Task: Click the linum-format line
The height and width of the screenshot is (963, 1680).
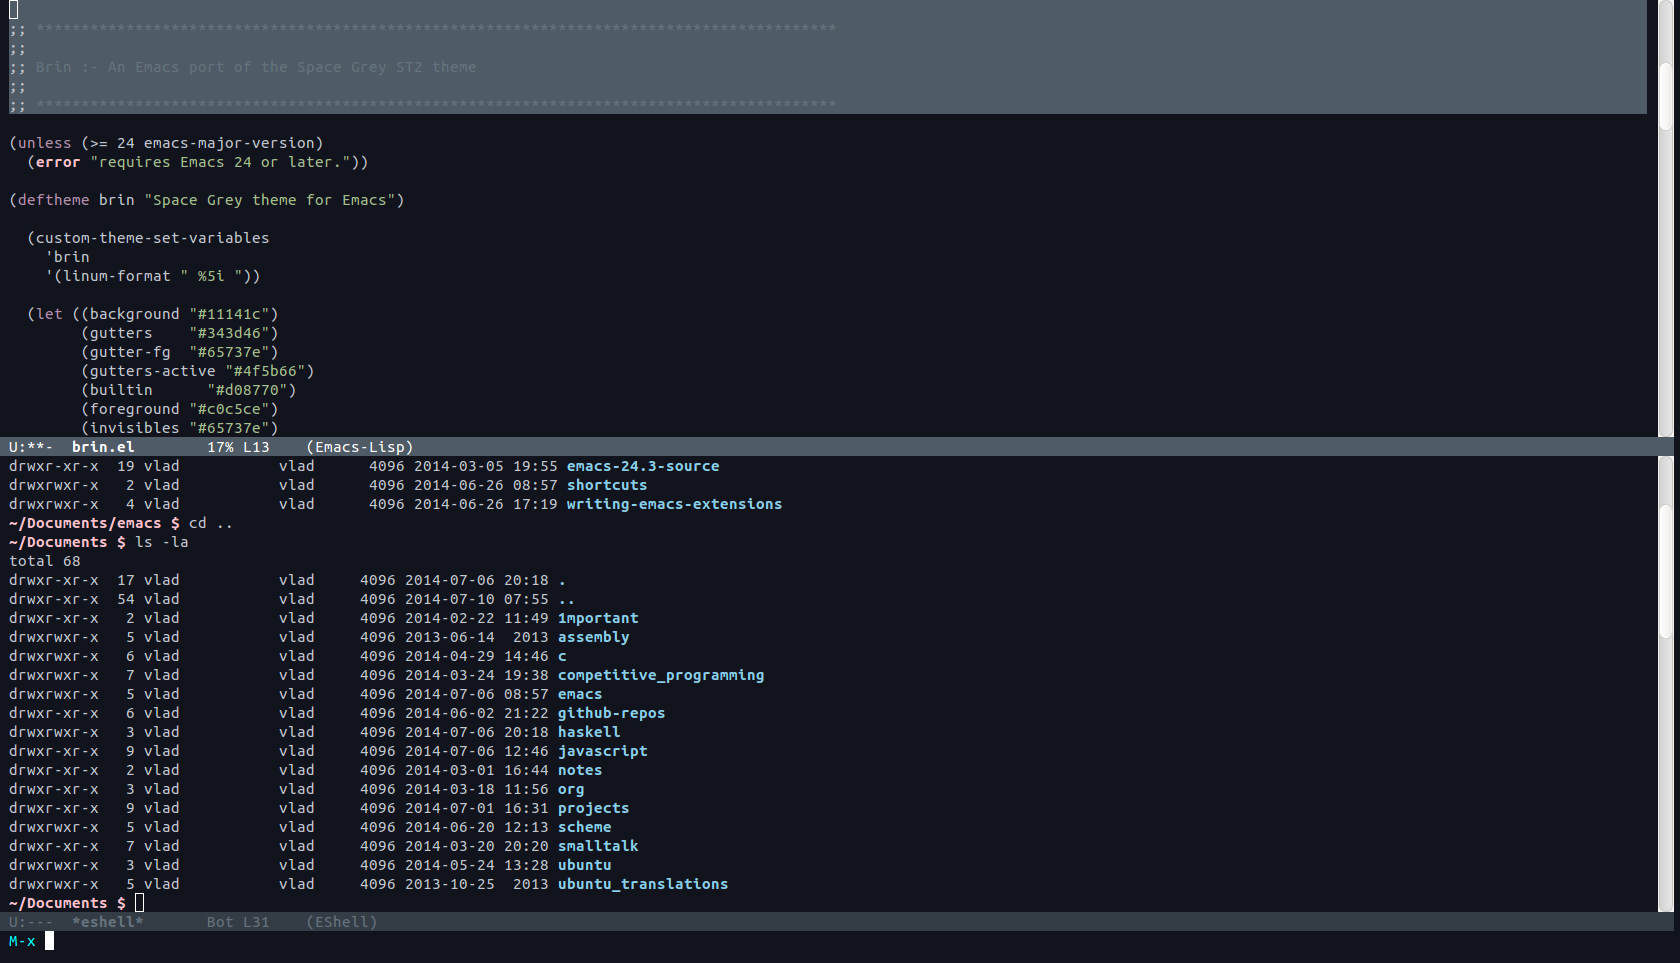Action: [153, 276]
